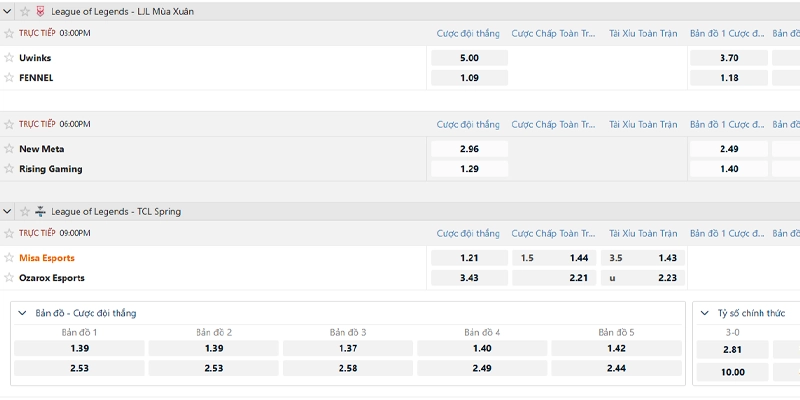Pick Bản đồ 2 odds 2.53
Viewport: 800px width, 400px height.
[214, 368]
